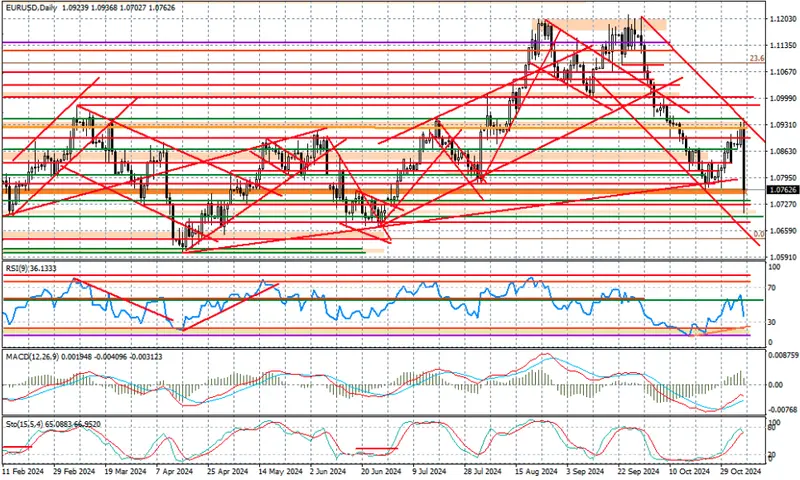Click the -0.00768 MACD scale value
Image resolution: width=800 pixels, height=480 pixels.
782,410
